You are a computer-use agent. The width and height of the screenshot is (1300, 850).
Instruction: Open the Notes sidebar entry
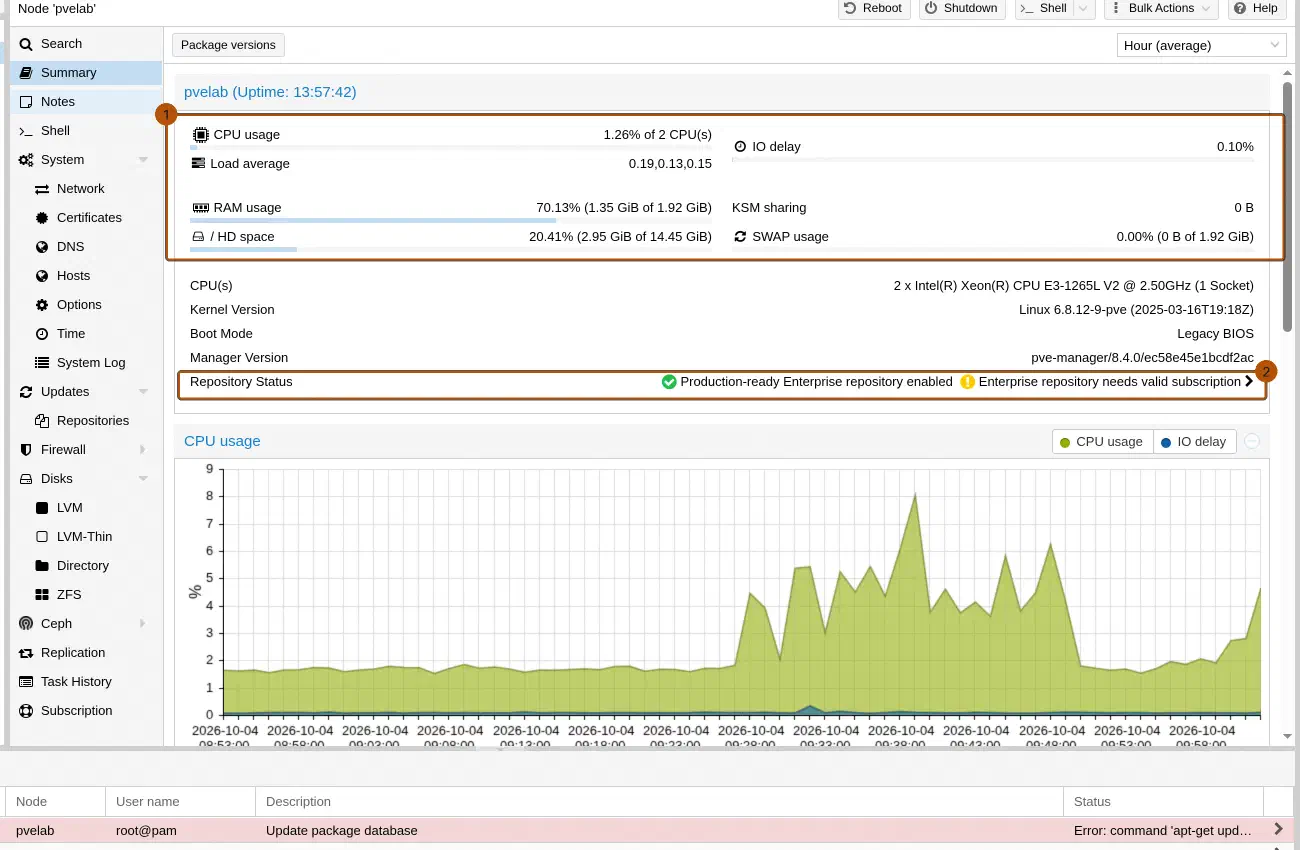click(86, 102)
